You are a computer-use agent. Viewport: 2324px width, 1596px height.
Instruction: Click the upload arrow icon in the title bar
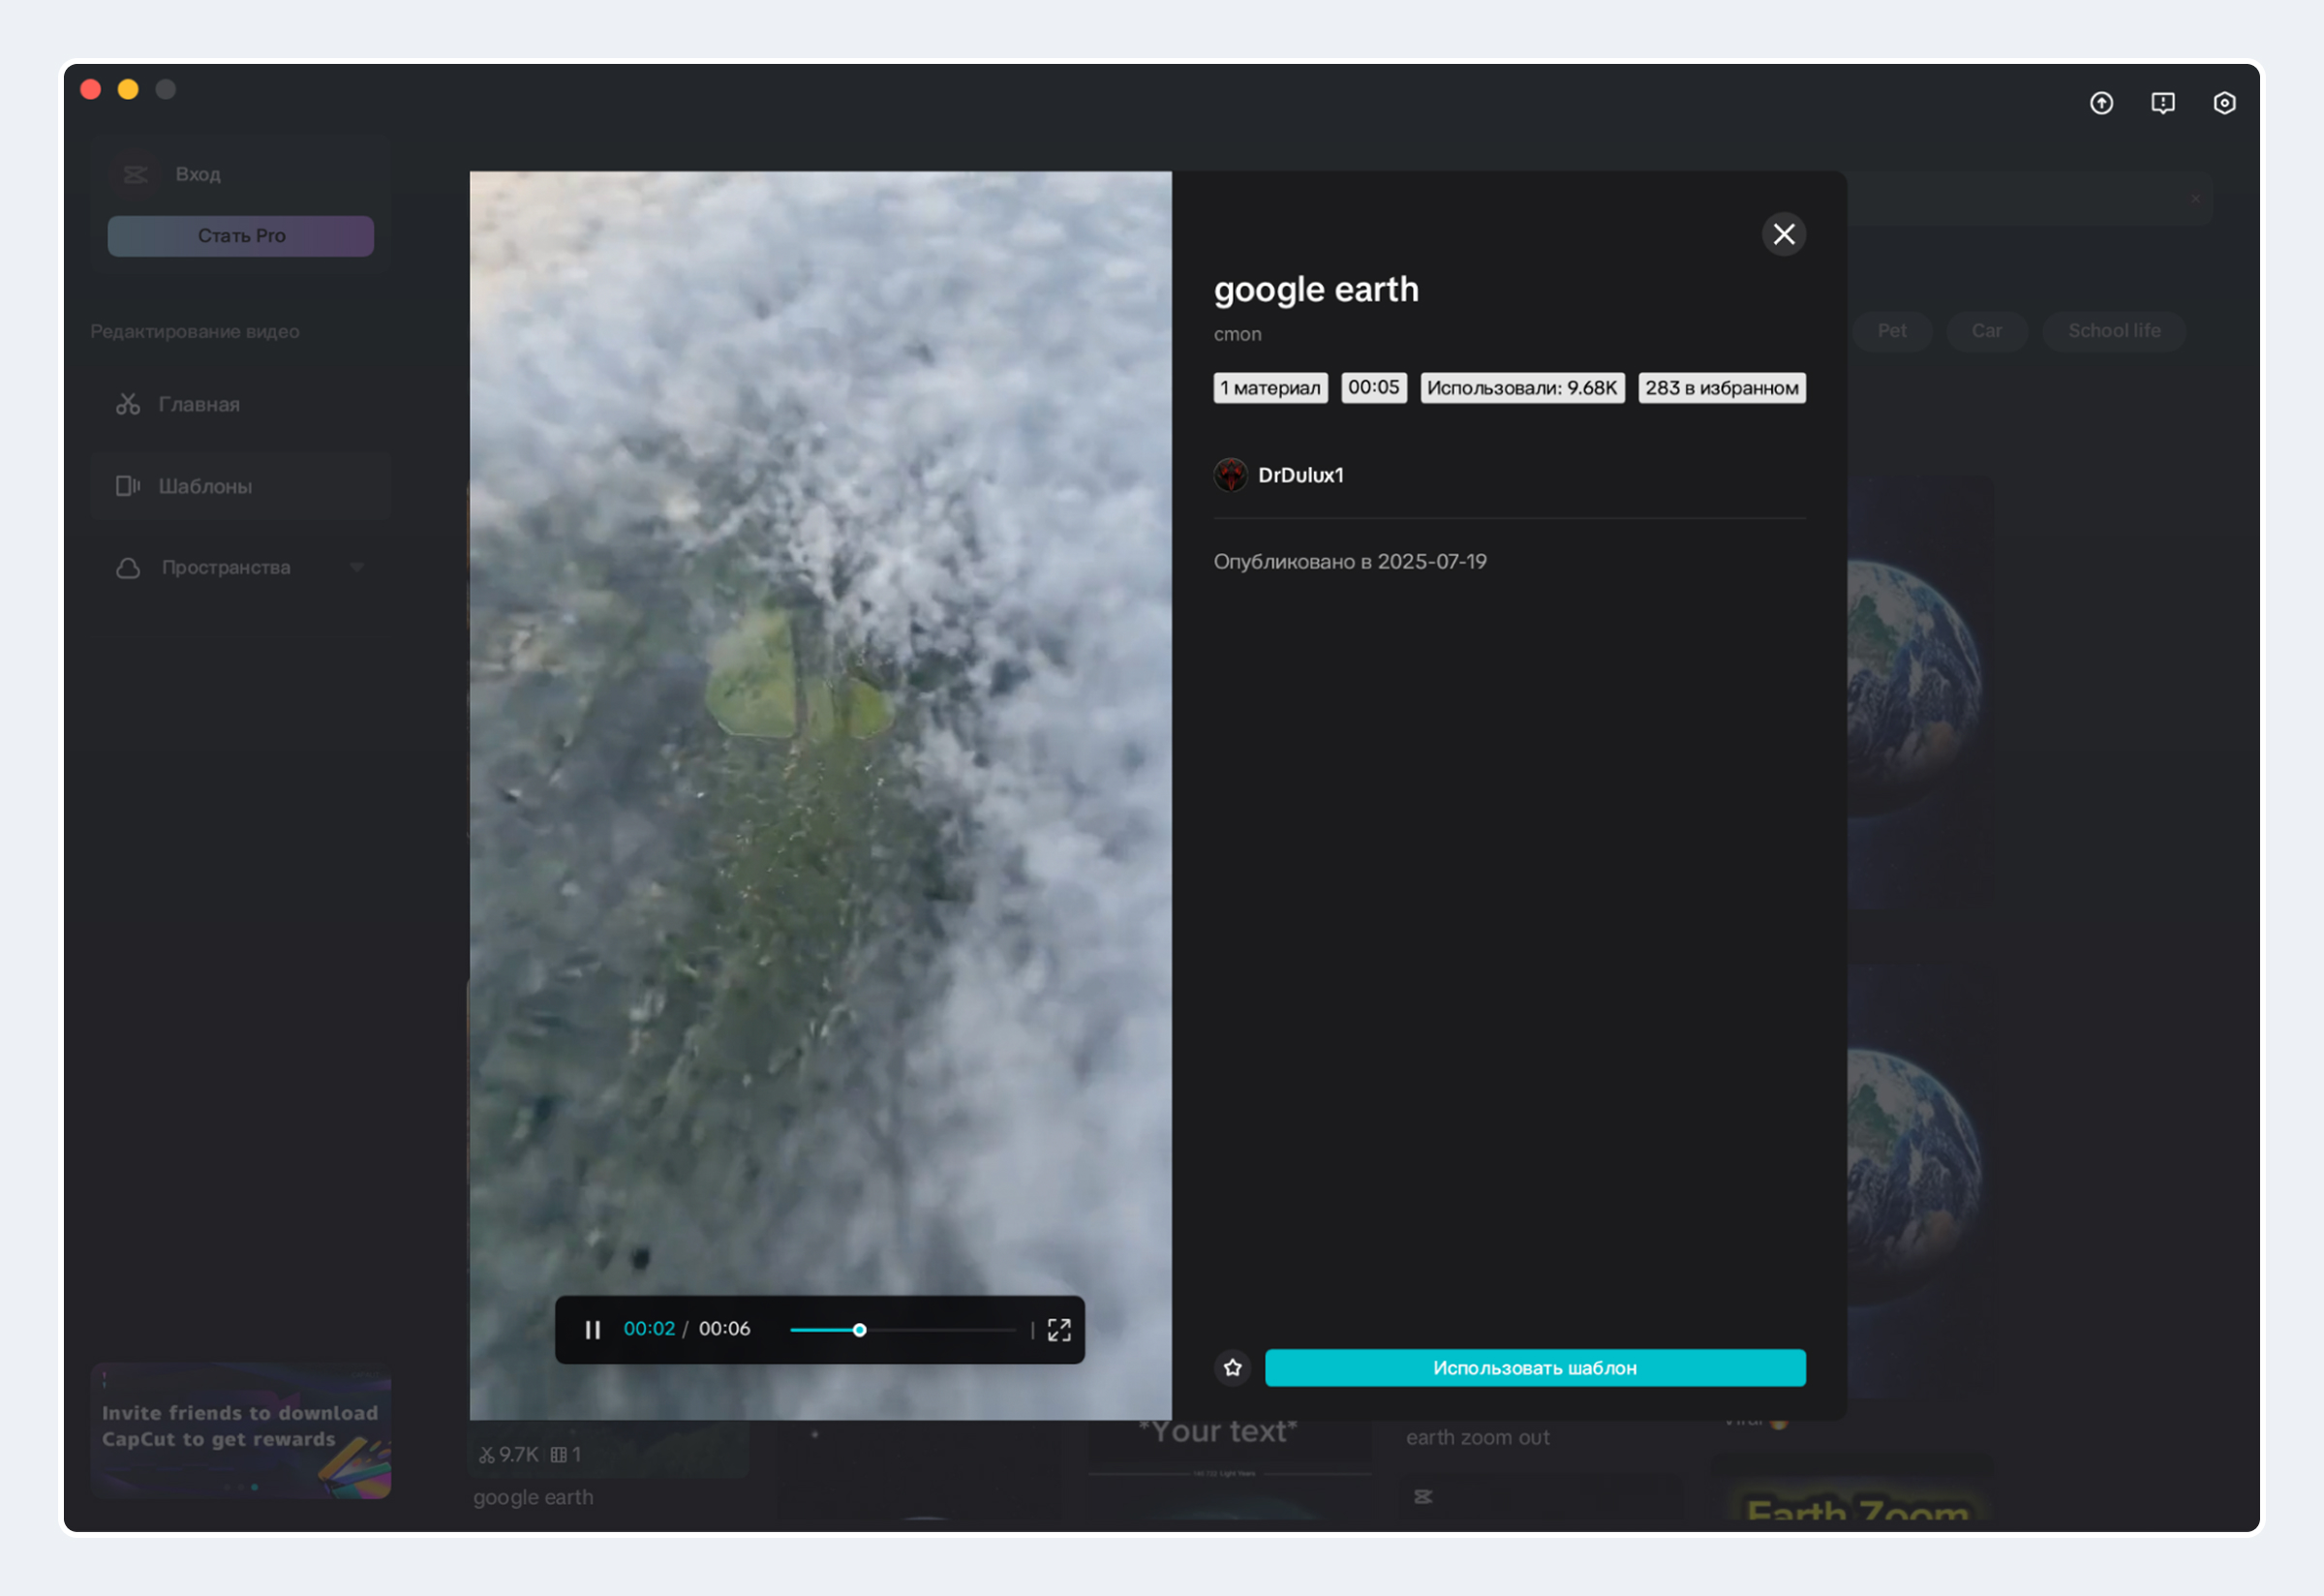[x=2101, y=103]
